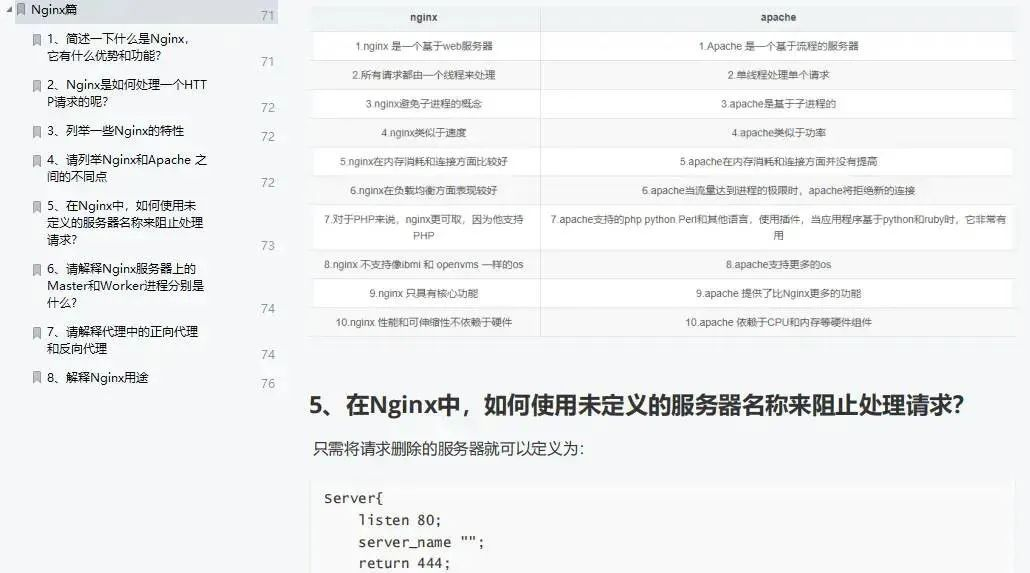
Task: Click the bookmark icon beside Nginx篇
Action: pos(22,10)
